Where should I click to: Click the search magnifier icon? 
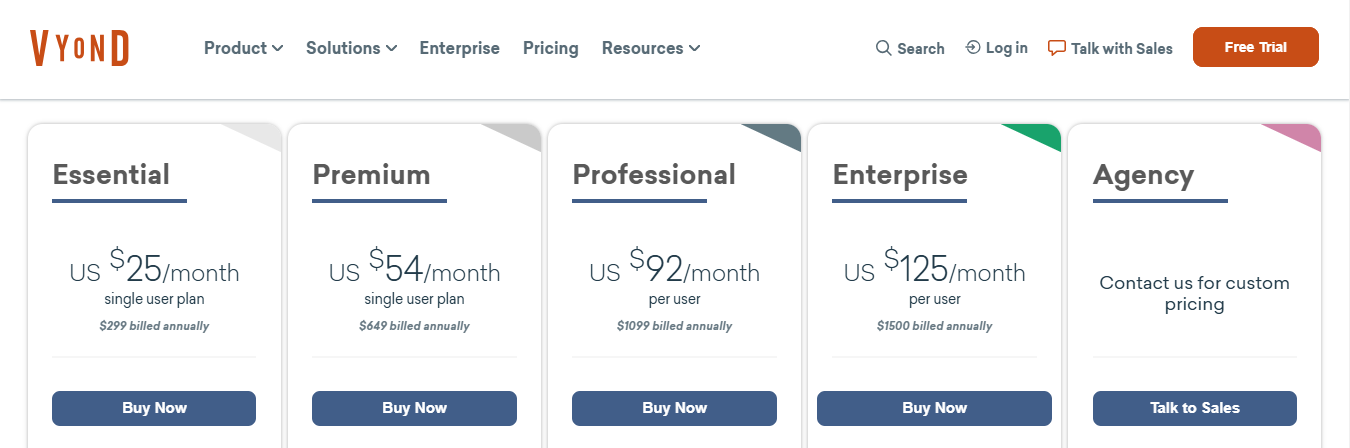883,48
